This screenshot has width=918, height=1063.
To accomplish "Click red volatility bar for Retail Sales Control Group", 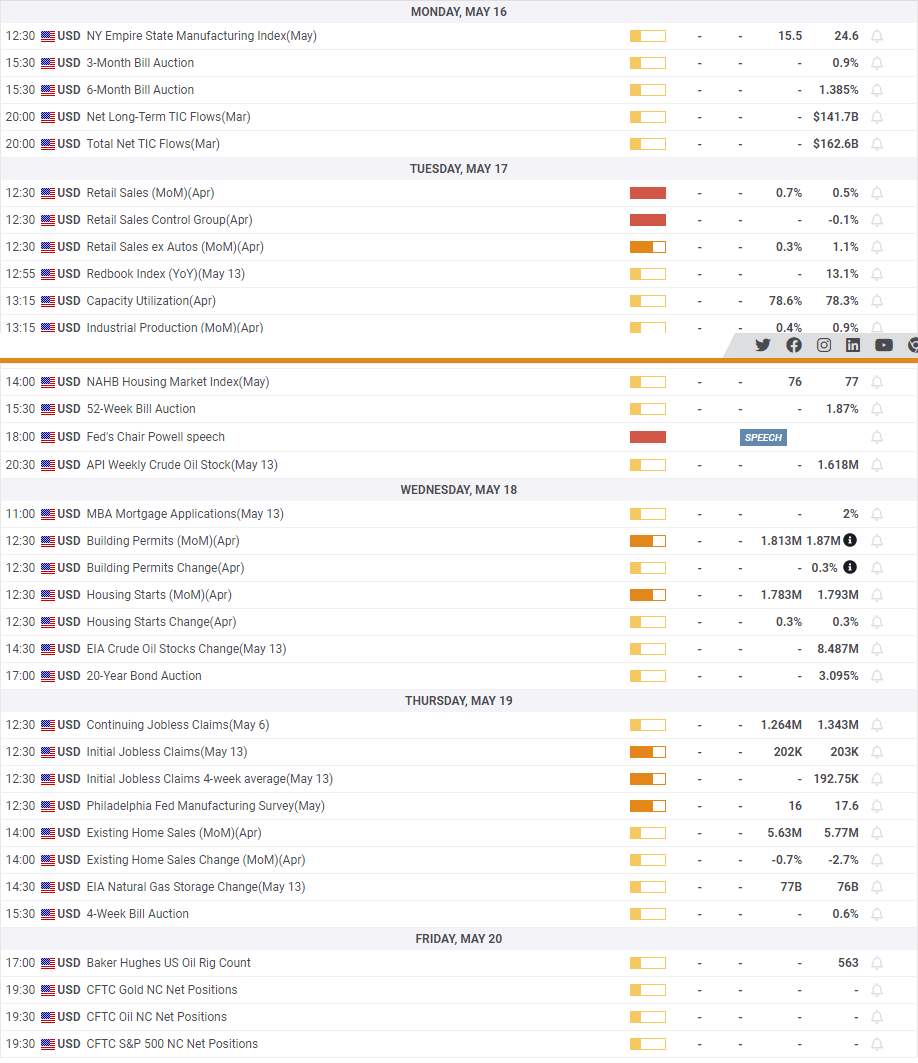I will coord(647,220).
